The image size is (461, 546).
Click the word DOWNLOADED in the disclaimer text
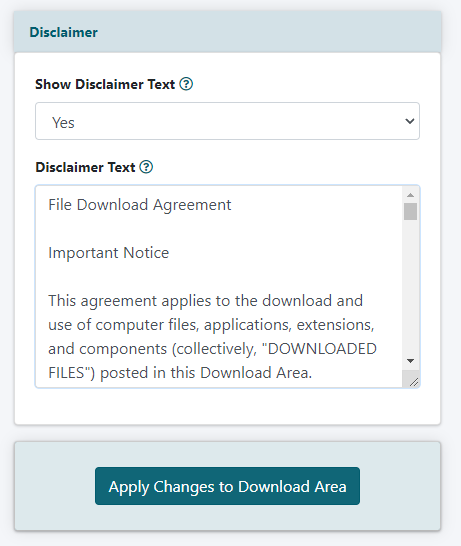[322, 349]
